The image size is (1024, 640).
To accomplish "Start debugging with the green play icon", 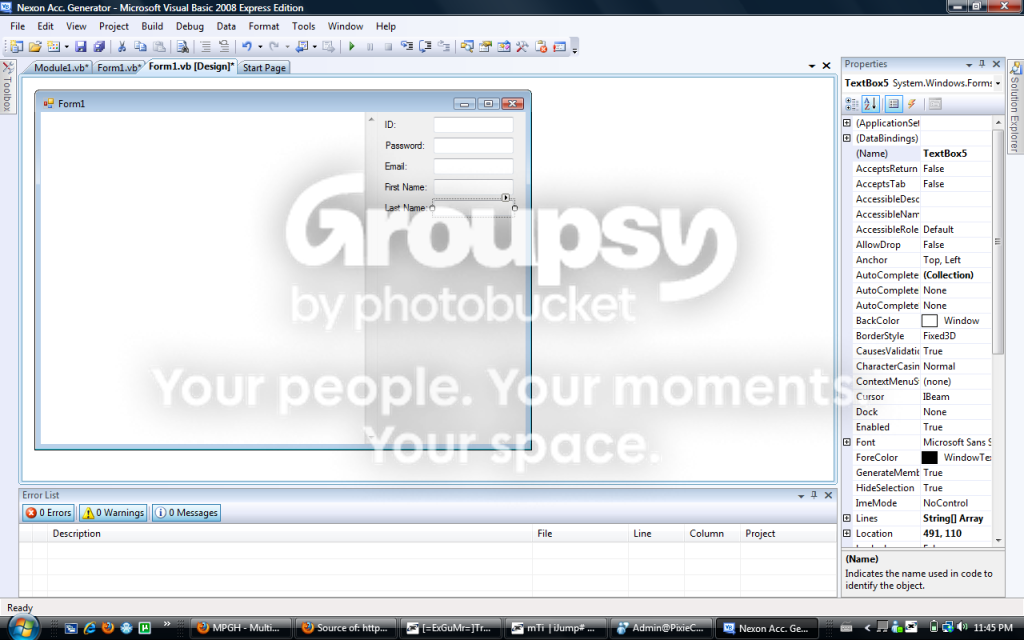I will point(351,46).
